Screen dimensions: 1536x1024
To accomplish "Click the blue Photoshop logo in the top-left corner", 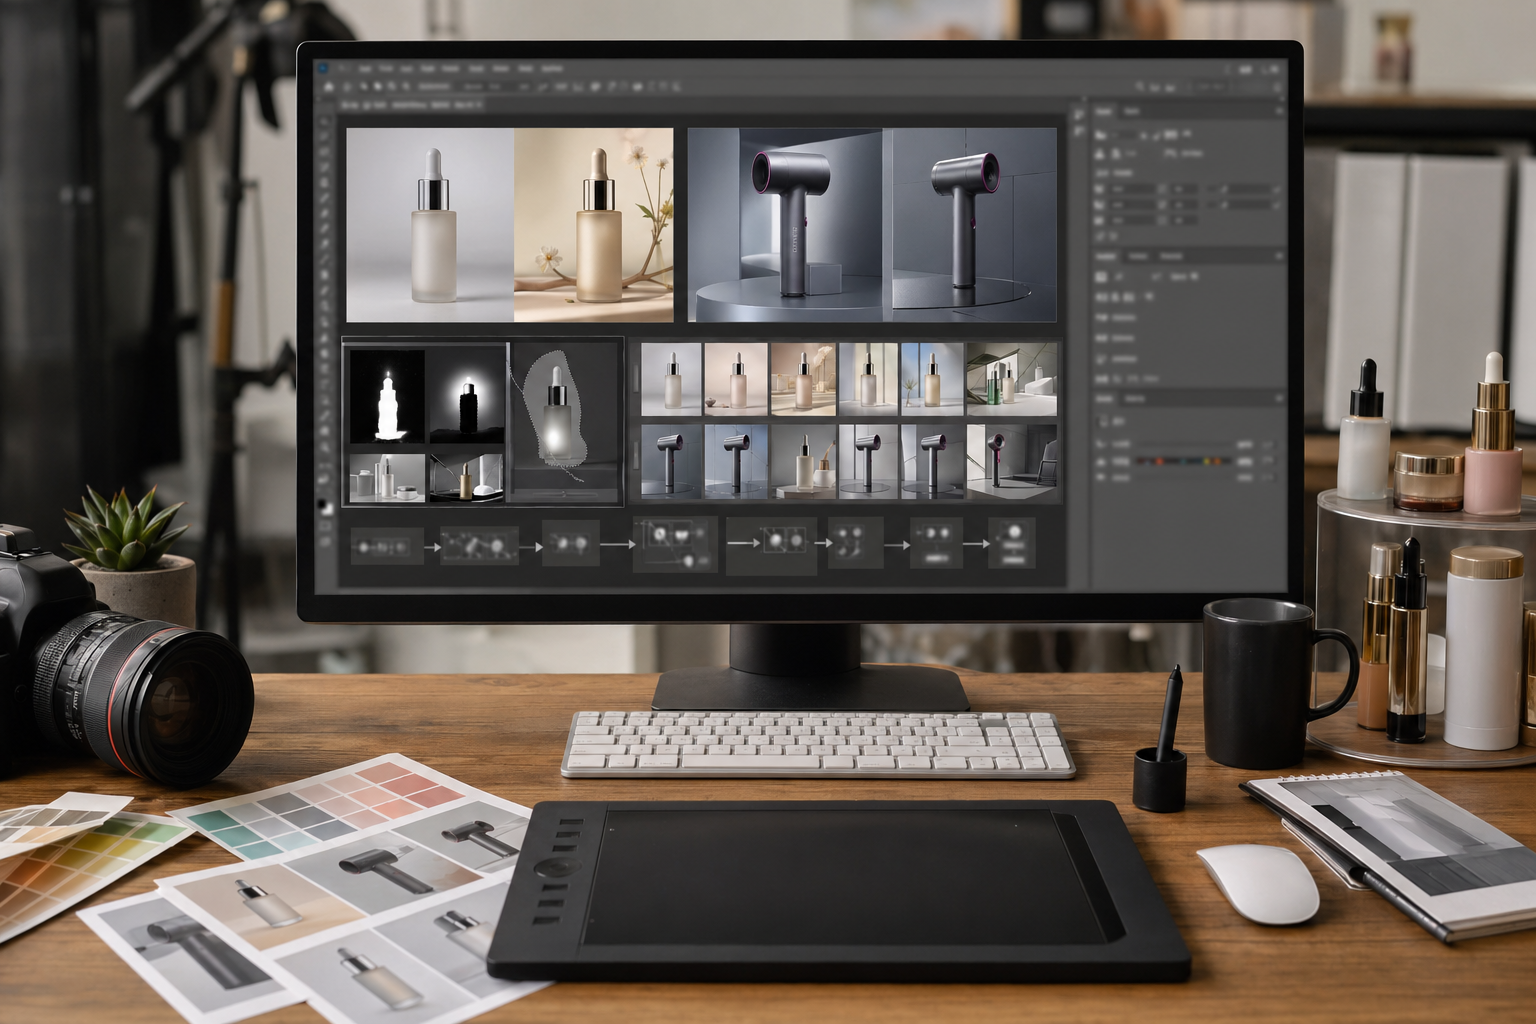I will [323, 69].
